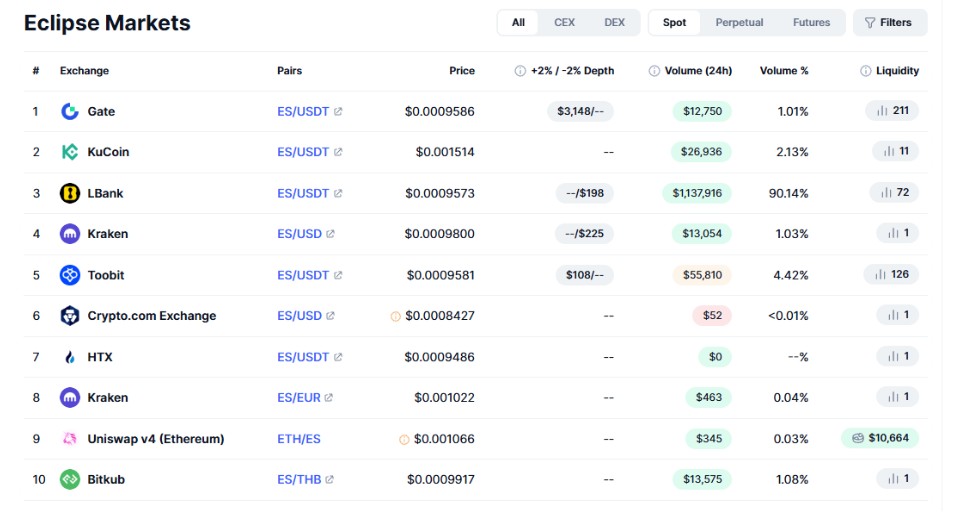Click the LBank exchange logo
Viewport: 976px width, 520px height.
click(70, 193)
